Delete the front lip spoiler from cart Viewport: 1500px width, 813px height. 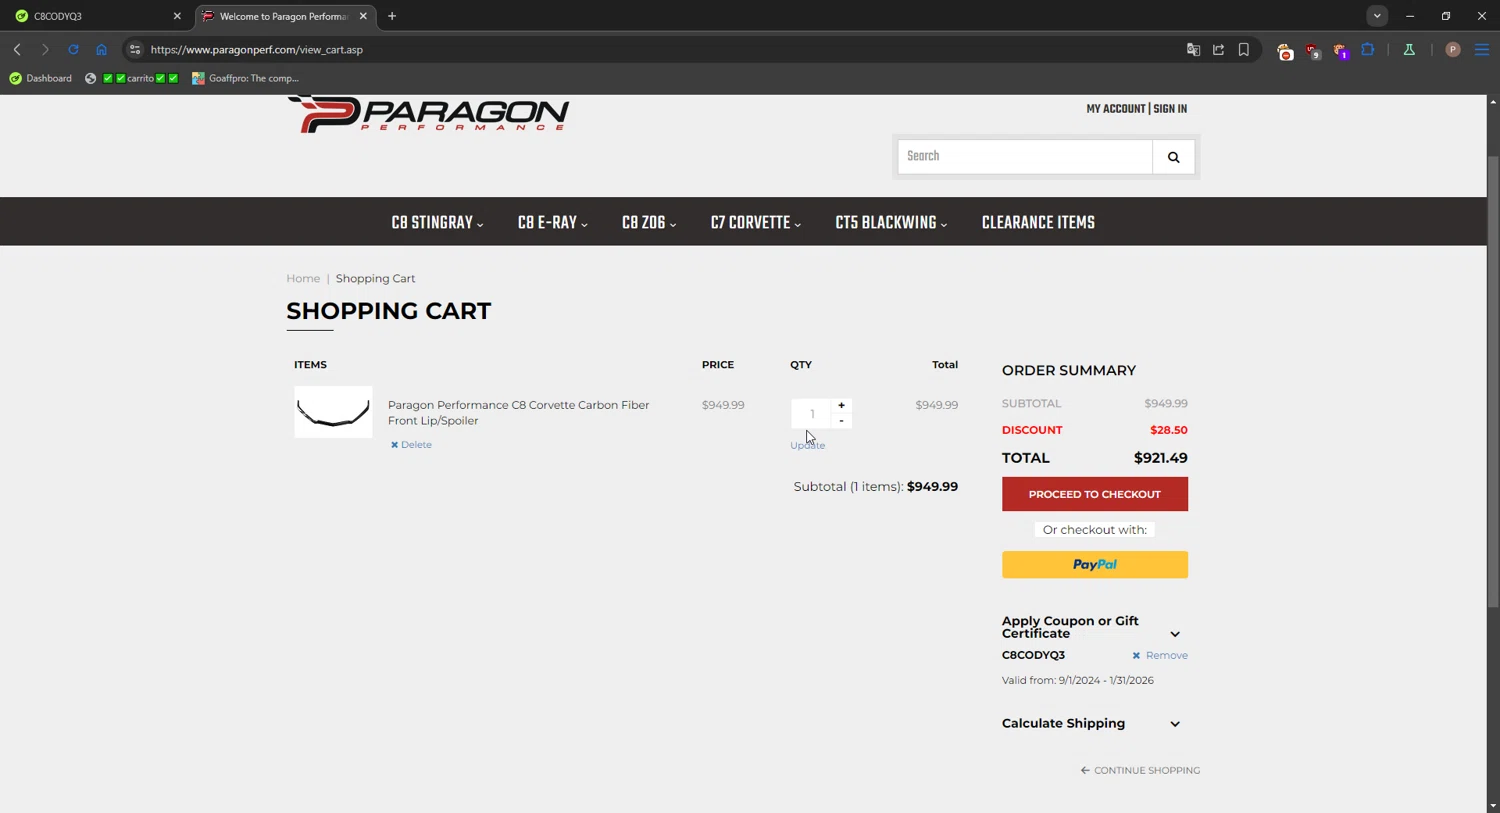pos(411,445)
